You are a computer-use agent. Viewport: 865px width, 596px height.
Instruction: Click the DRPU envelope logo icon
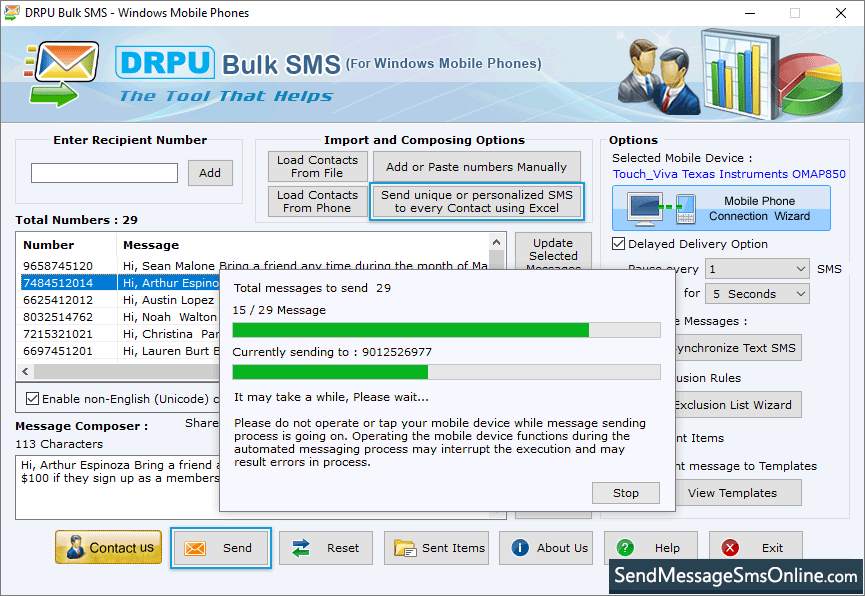[62, 73]
